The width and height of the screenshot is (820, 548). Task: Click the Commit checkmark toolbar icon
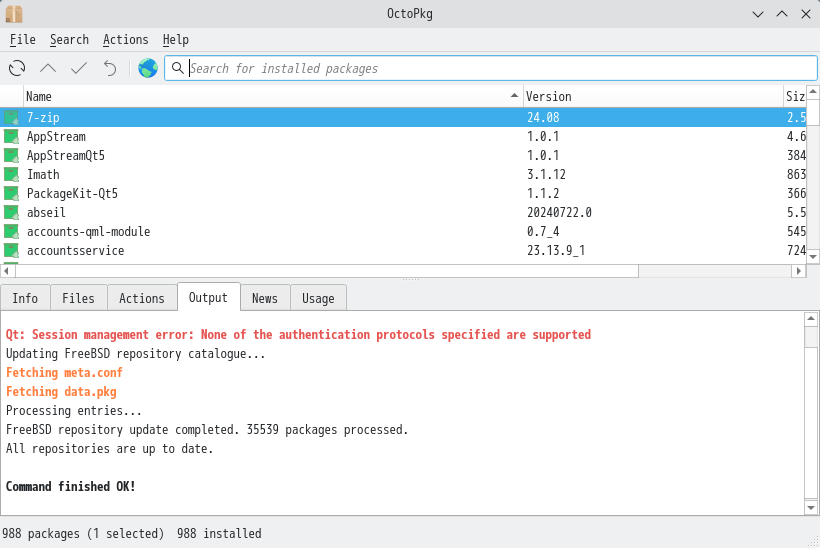[x=79, y=68]
